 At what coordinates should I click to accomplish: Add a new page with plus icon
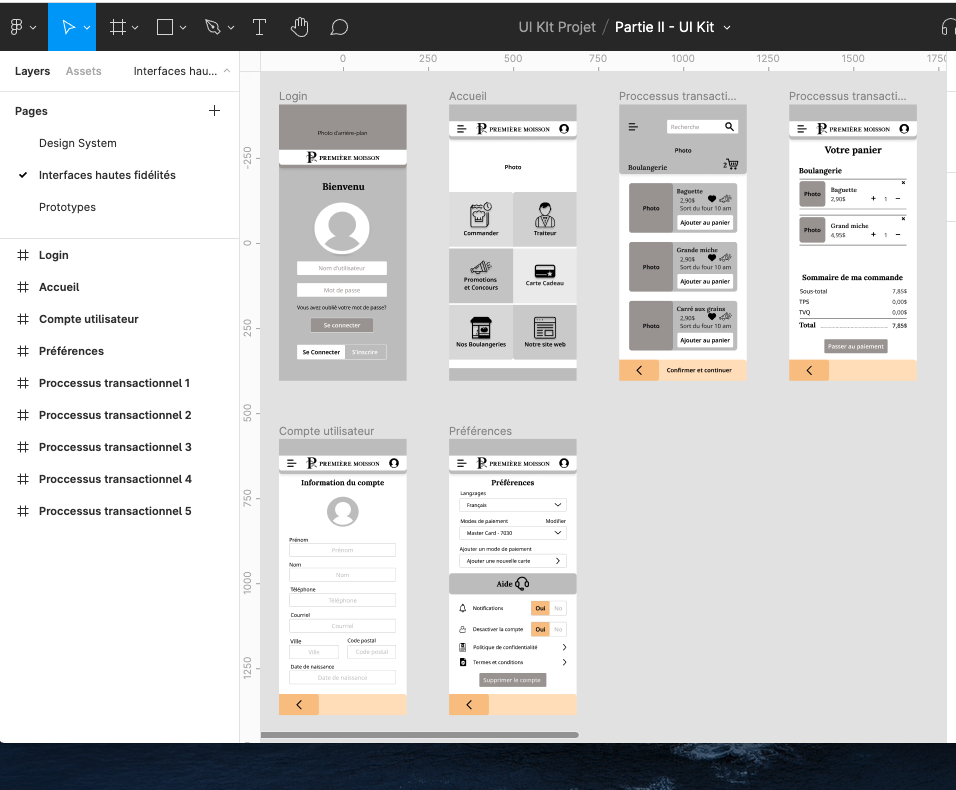coord(214,111)
